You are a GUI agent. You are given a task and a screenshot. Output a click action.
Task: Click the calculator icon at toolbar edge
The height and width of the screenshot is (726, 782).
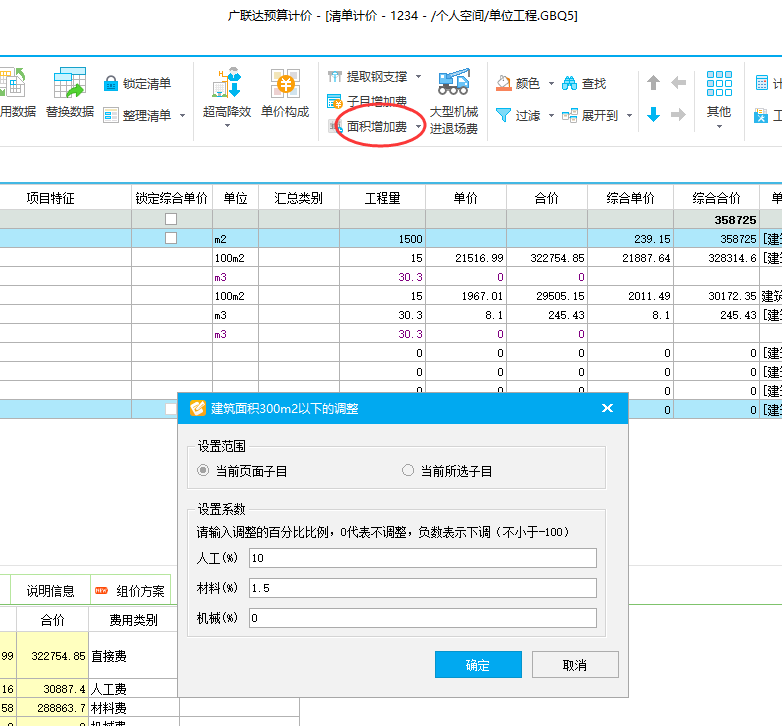point(762,83)
